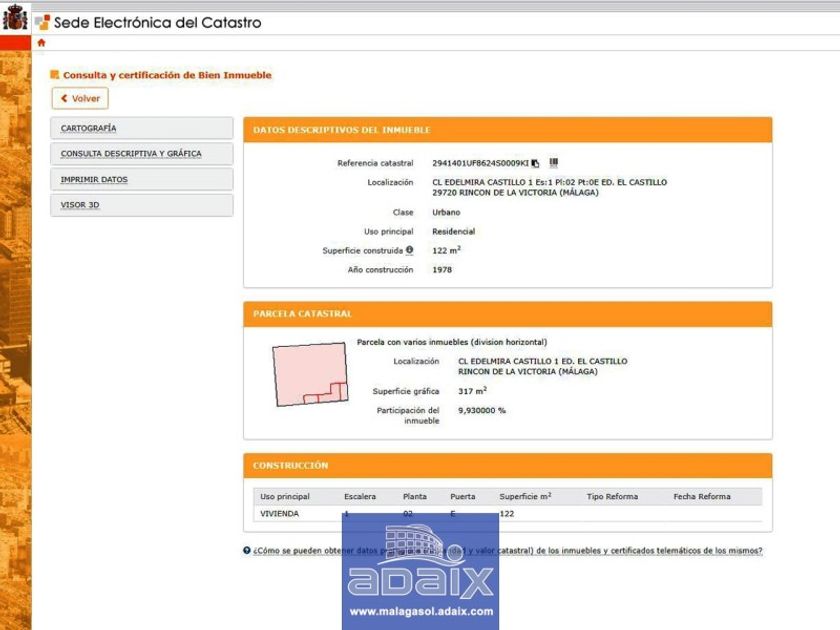Click the home icon in the breadcrumb bar
Image resolution: width=840 pixels, height=630 pixels.
tap(41, 43)
